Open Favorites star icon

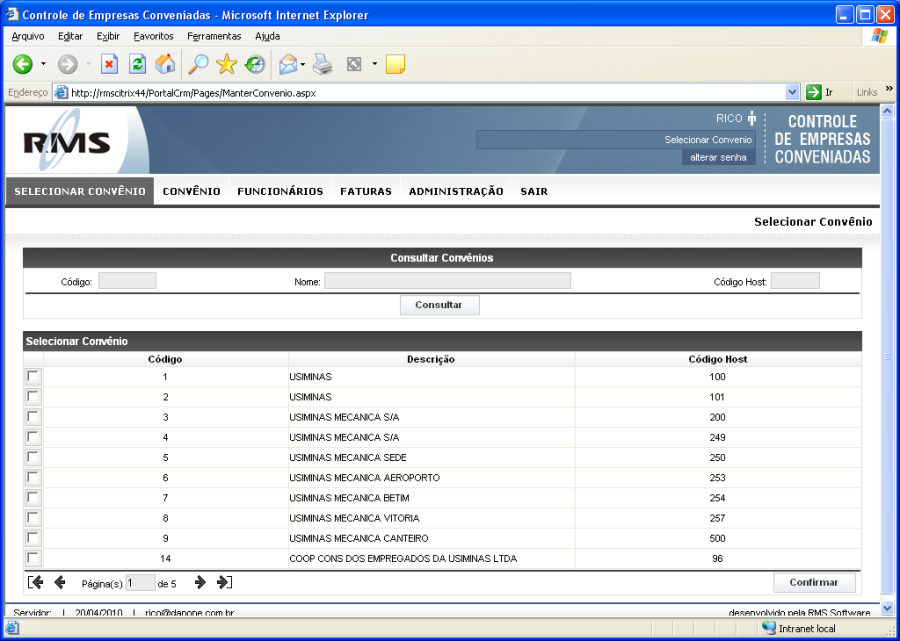click(227, 64)
